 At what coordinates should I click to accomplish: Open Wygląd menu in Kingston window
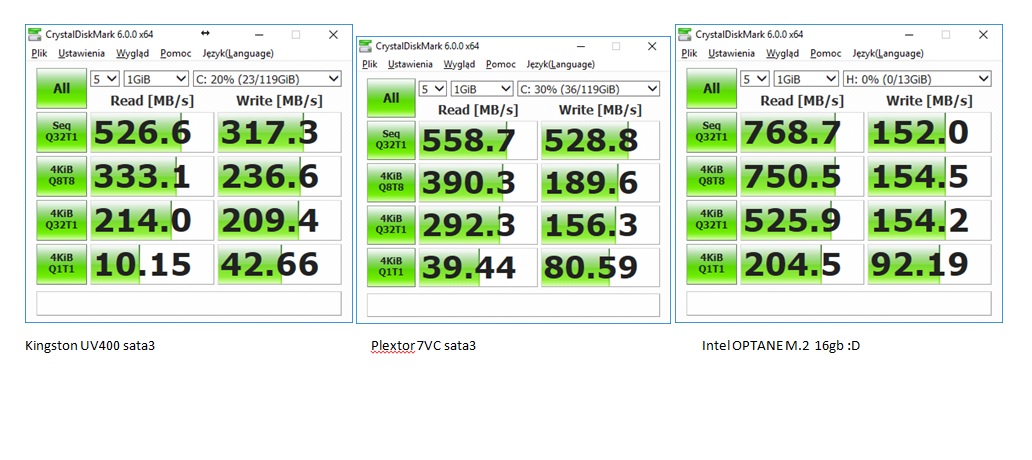[x=132, y=53]
